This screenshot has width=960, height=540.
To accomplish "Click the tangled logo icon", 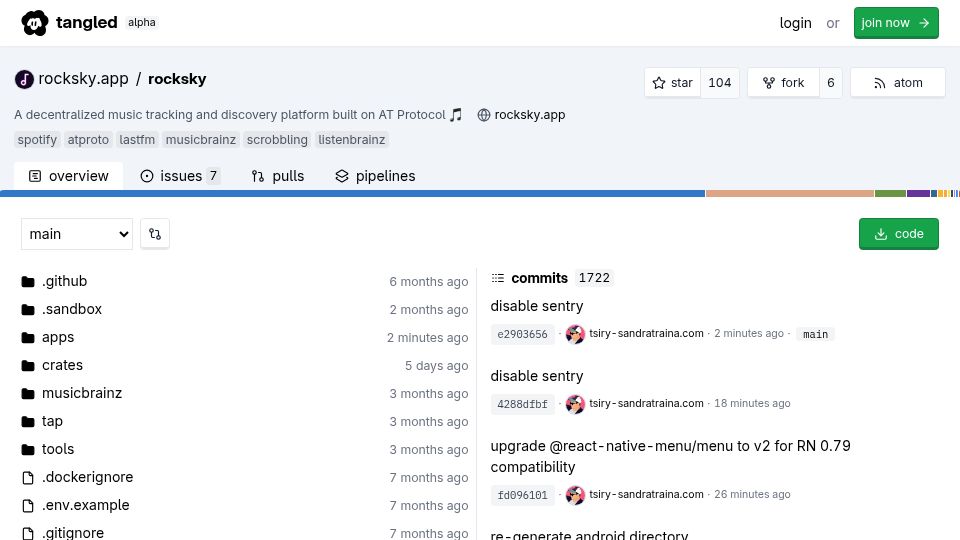I will pos(34,23).
